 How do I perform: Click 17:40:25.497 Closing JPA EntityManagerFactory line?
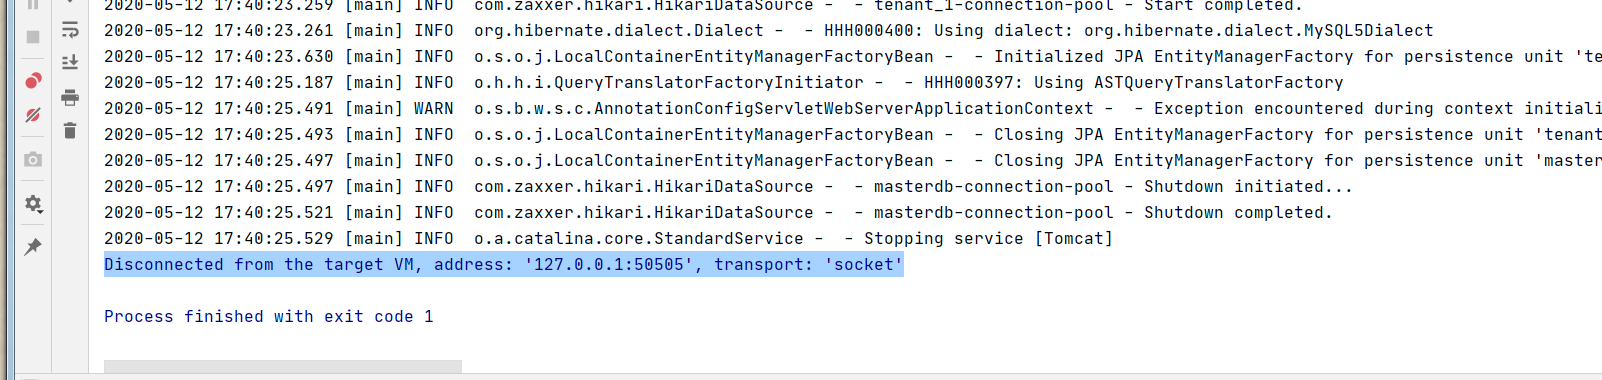(853, 160)
